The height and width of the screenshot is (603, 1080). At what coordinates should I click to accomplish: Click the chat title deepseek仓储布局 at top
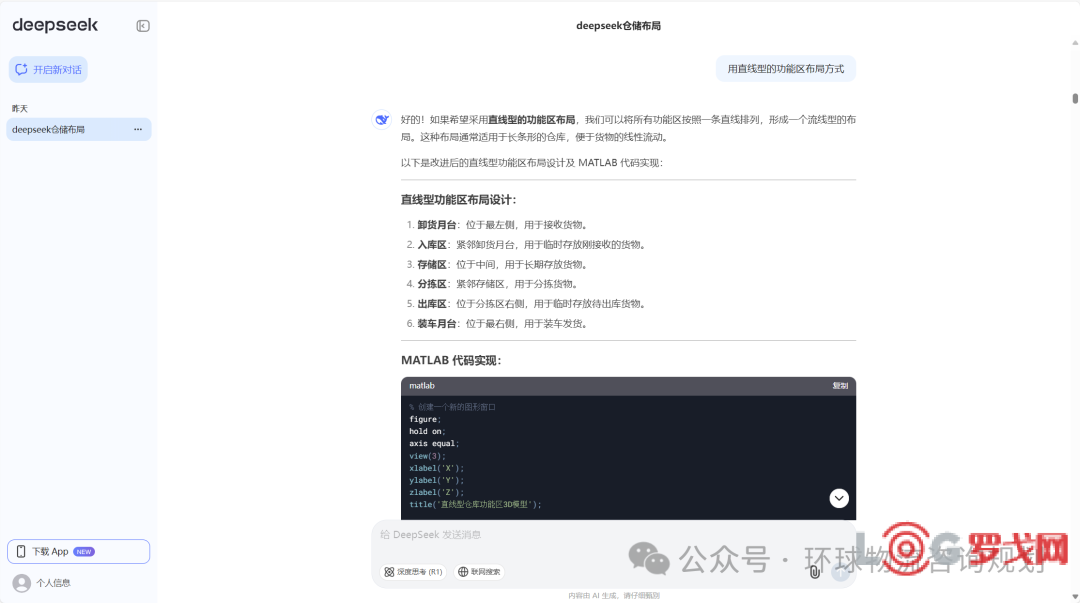click(x=618, y=26)
